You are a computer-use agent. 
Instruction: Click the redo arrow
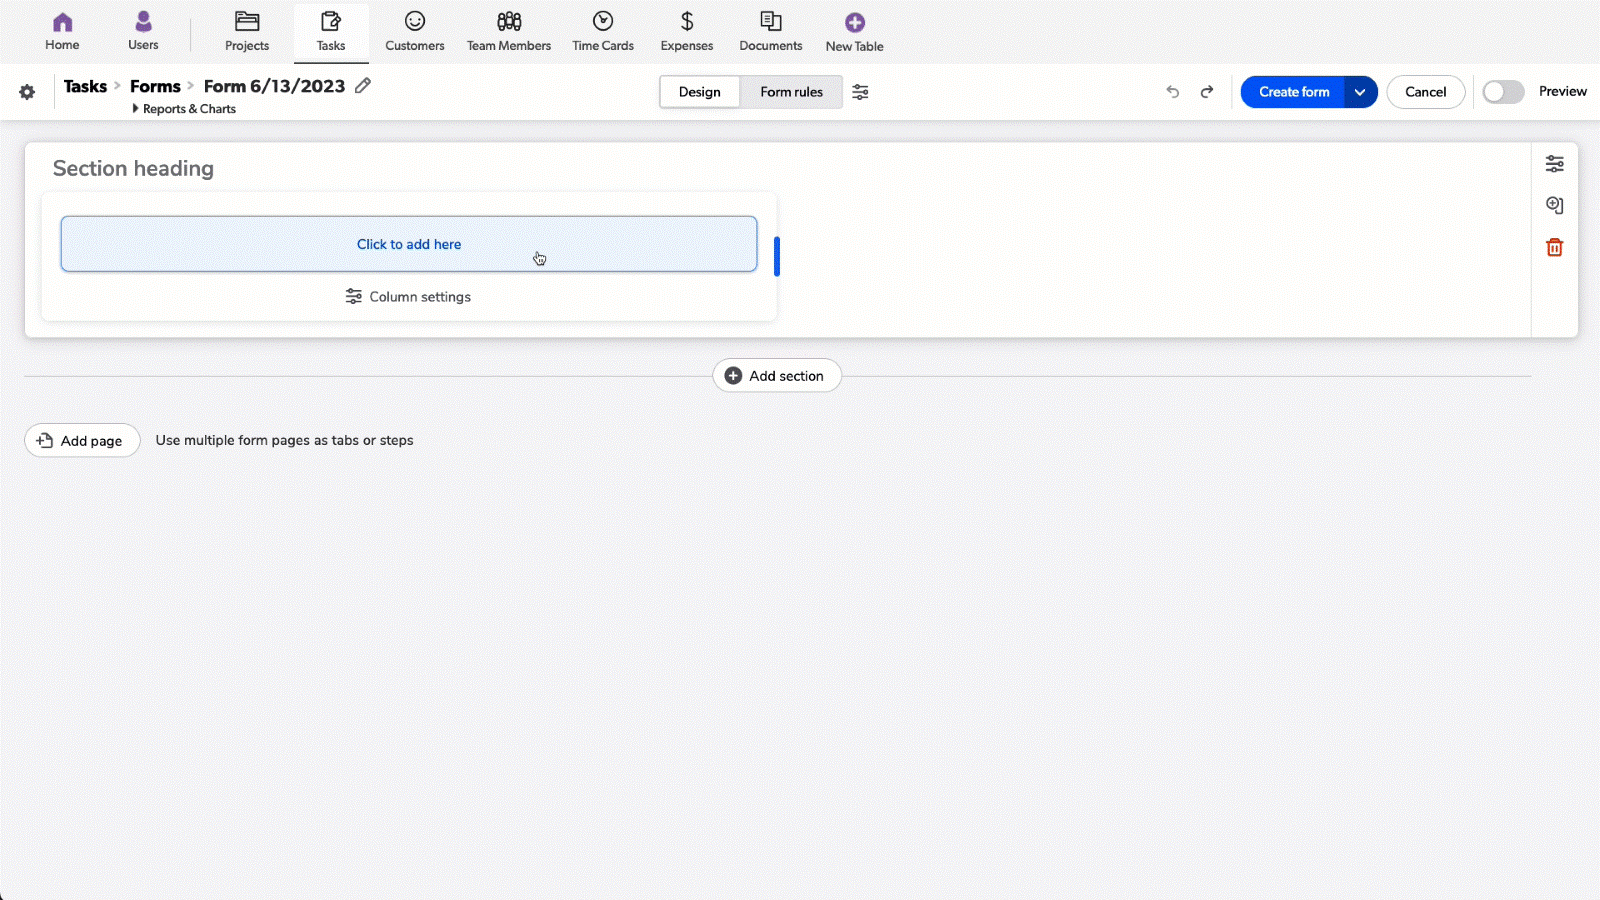pos(1207,92)
